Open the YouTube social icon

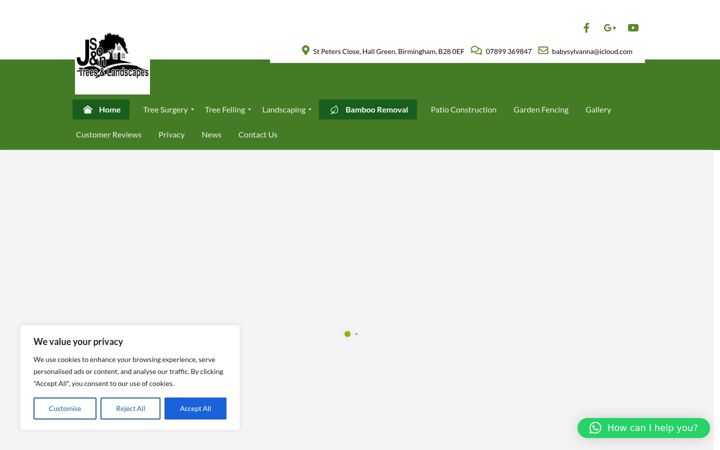(633, 28)
